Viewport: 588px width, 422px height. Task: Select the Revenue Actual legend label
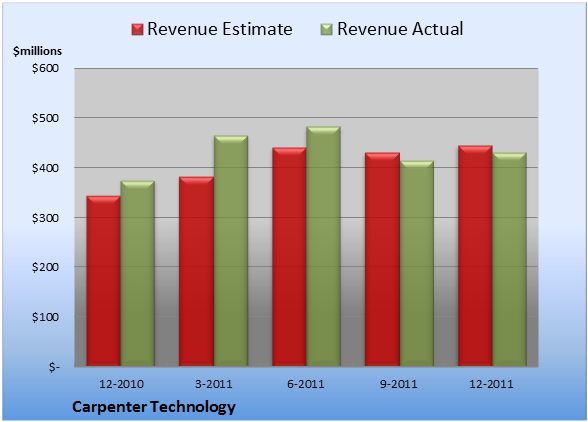(x=400, y=29)
